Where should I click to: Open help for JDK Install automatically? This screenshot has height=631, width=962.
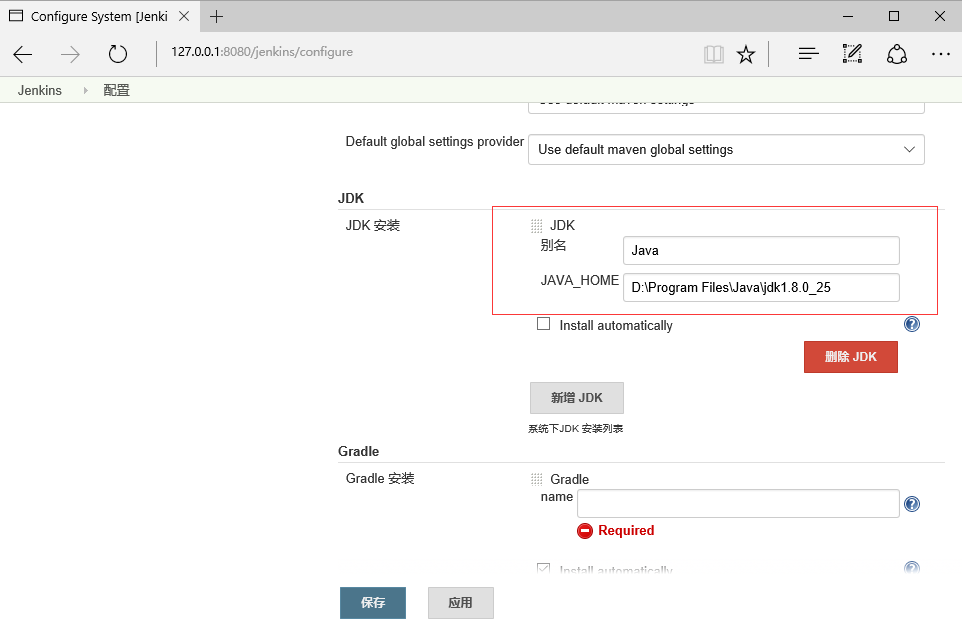click(x=912, y=324)
